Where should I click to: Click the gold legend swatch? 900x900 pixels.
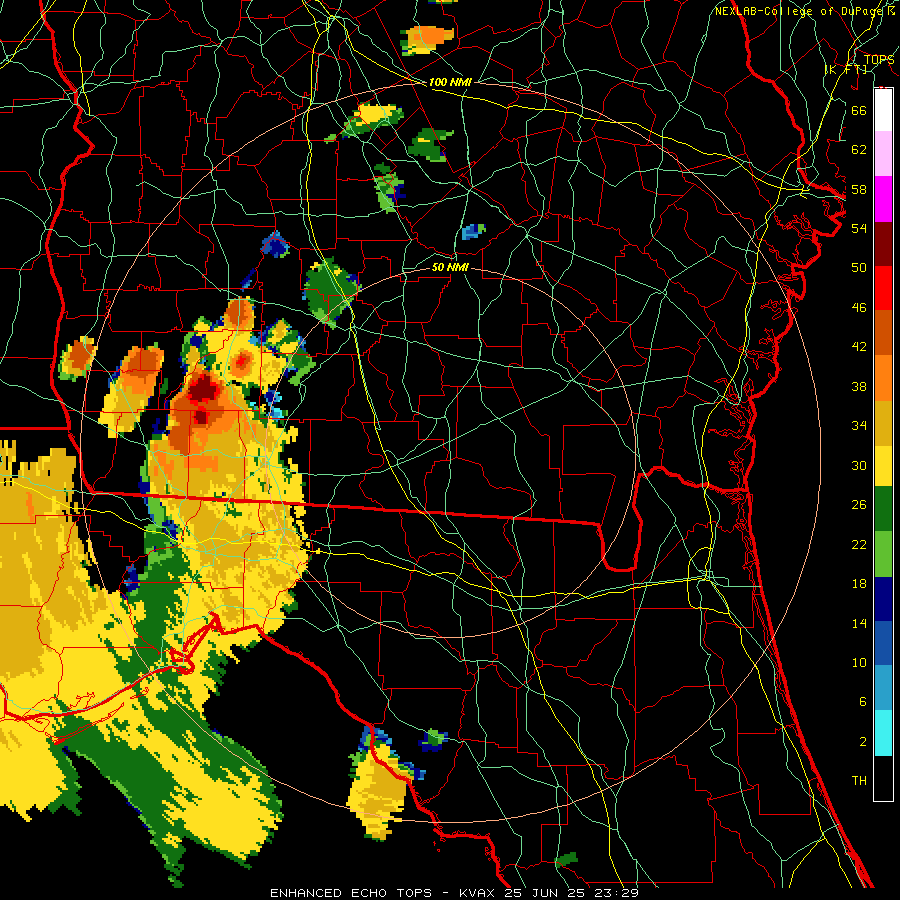coord(883,423)
